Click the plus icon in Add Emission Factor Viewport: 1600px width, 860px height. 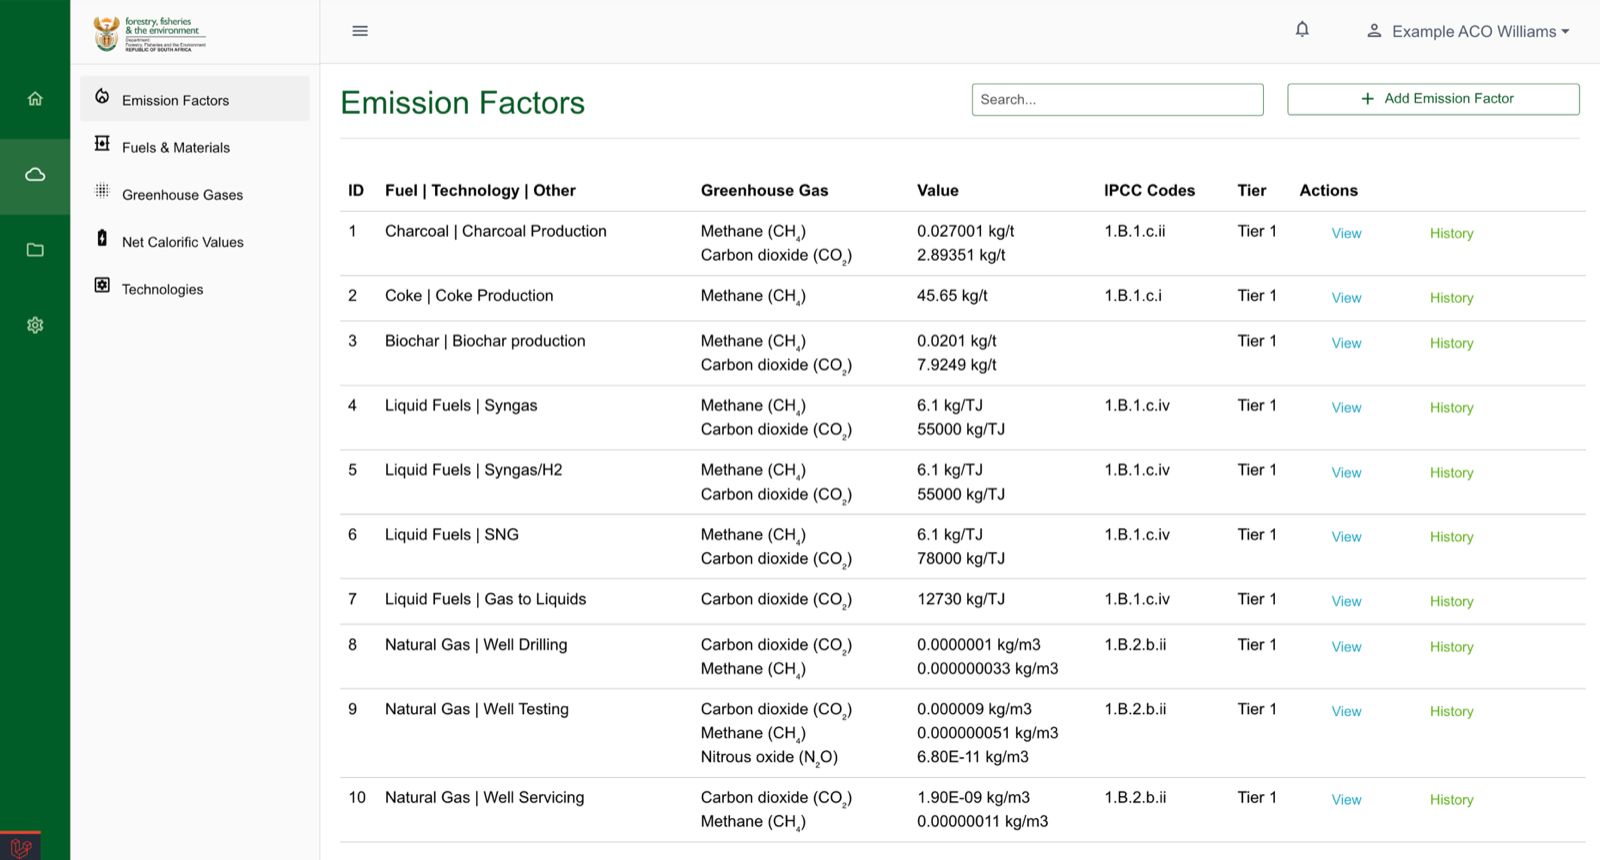click(x=1367, y=99)
